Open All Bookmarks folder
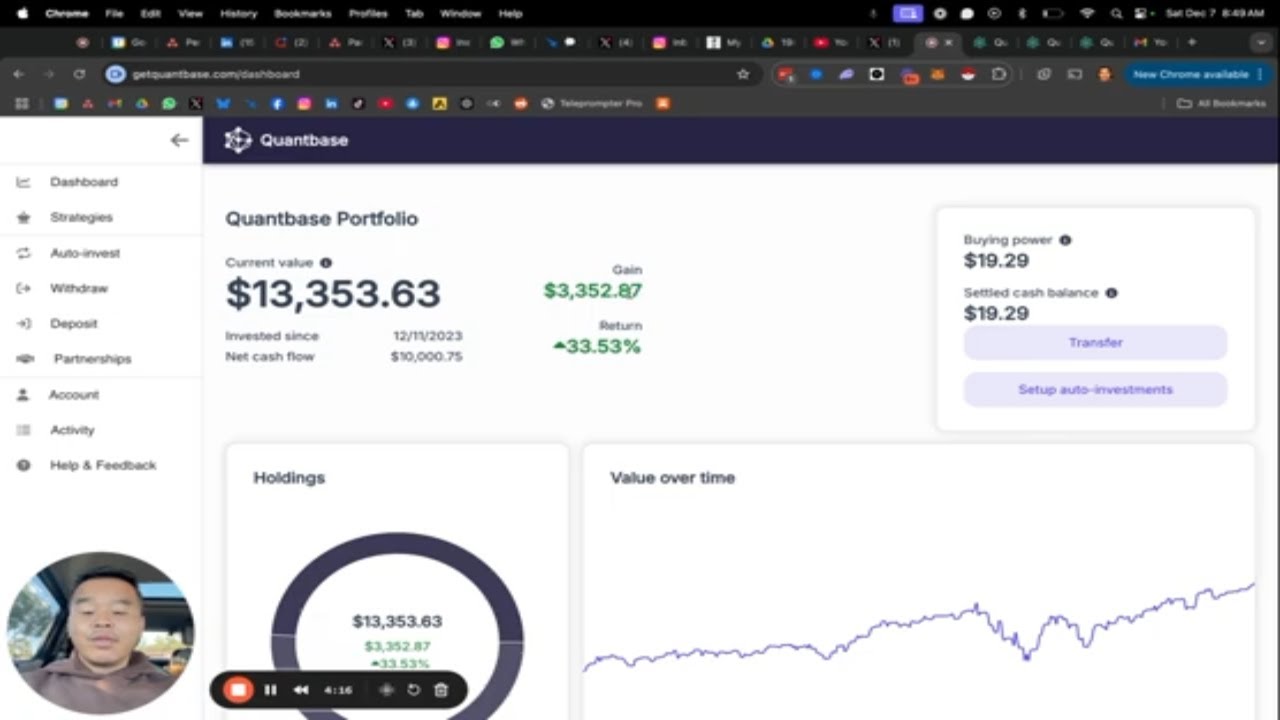Viewport: 1280px width, 720px height. pos(1221,103)
